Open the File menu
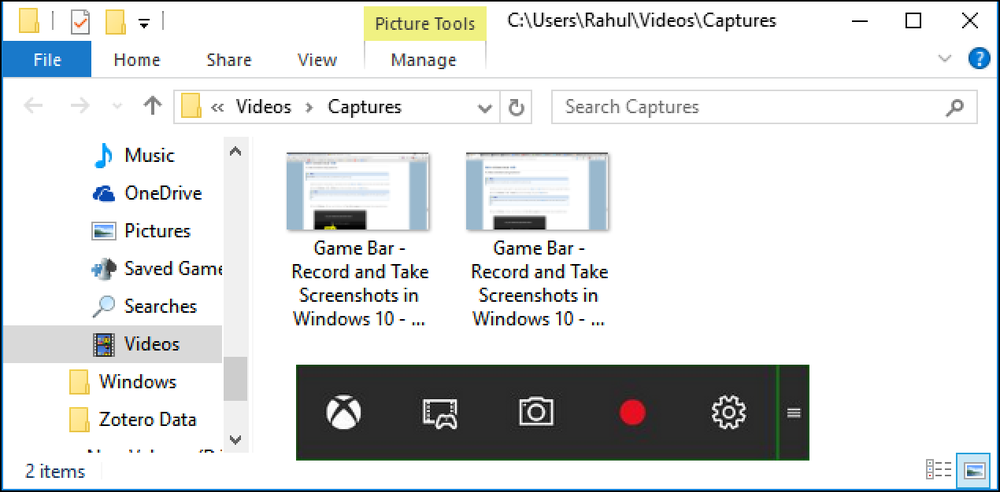The image size is (1000, 492). pyautogui.click(x=47, y=59)
